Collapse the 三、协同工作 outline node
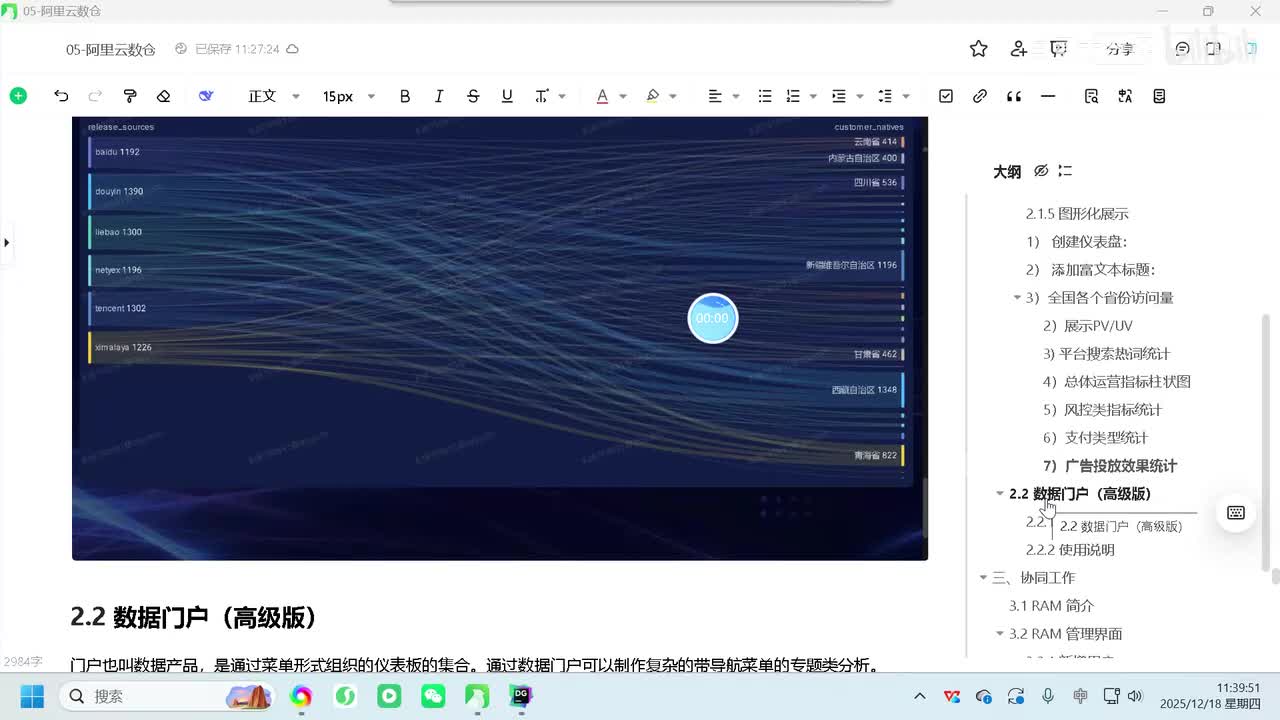The width and height of the screenshot is (1280, 720). pos(983,577)
